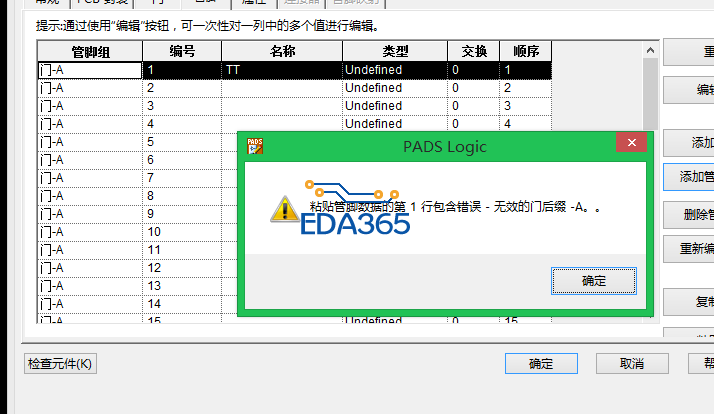
Task: Click pin number 1 in the 编号 column
Action: point(182,70)
